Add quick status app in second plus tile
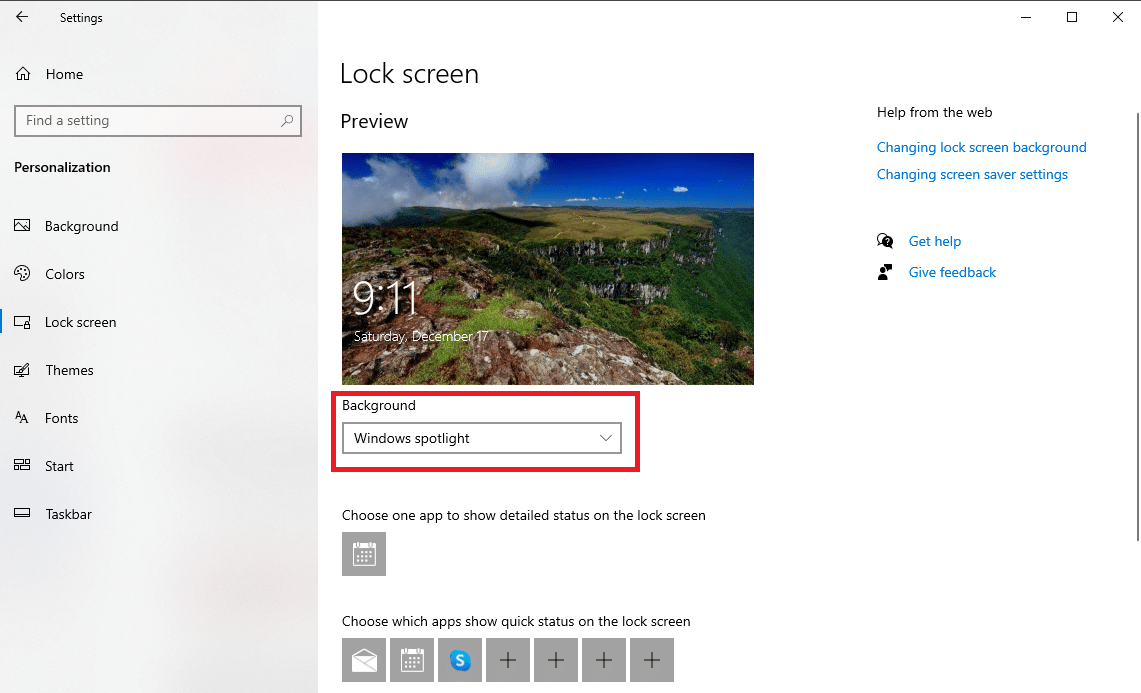 (556, 660)
